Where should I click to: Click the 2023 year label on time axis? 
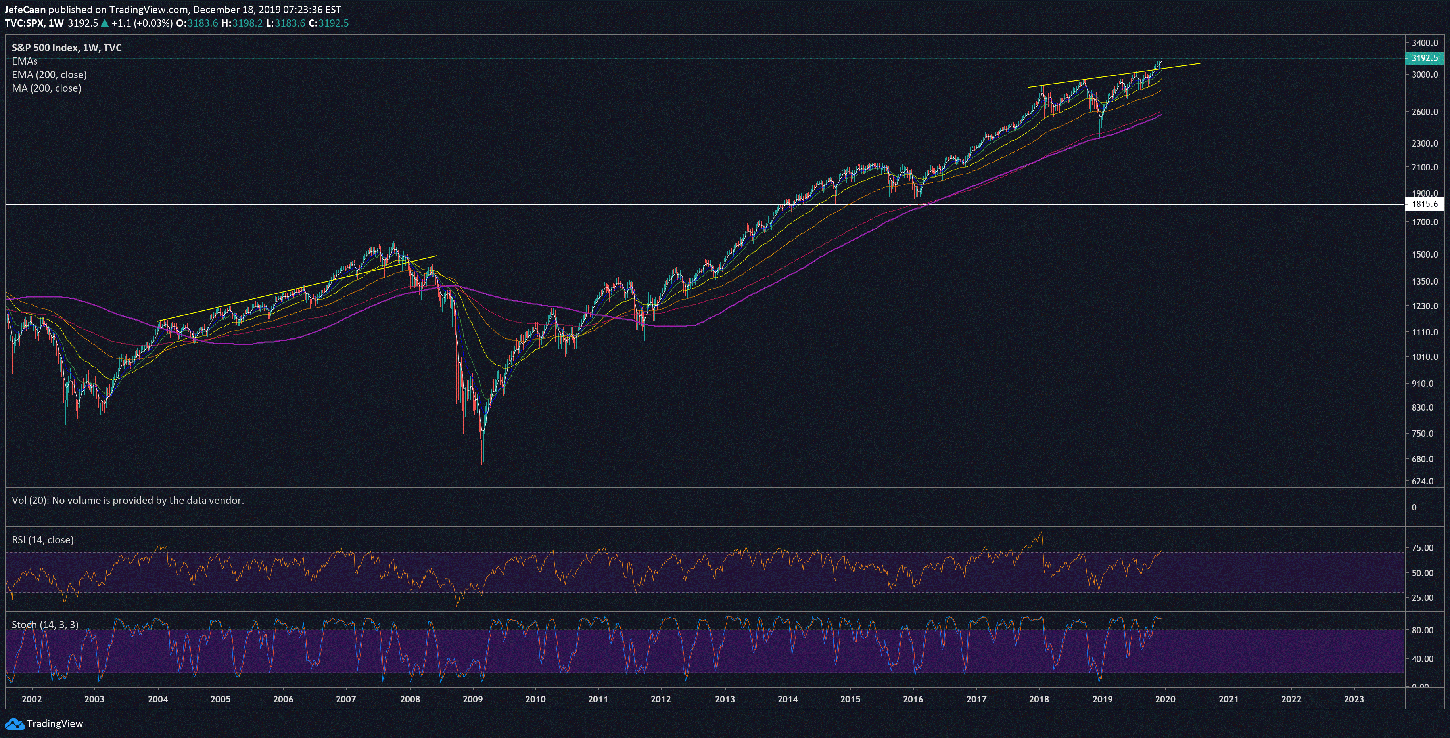pyautogui.click(x=1354, y=700)
